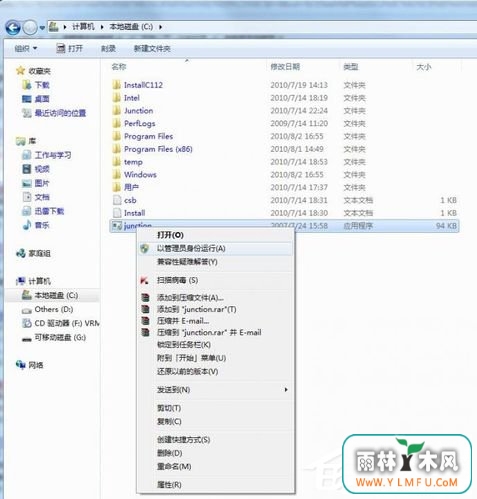Sort by the 类型 column header

351,67
